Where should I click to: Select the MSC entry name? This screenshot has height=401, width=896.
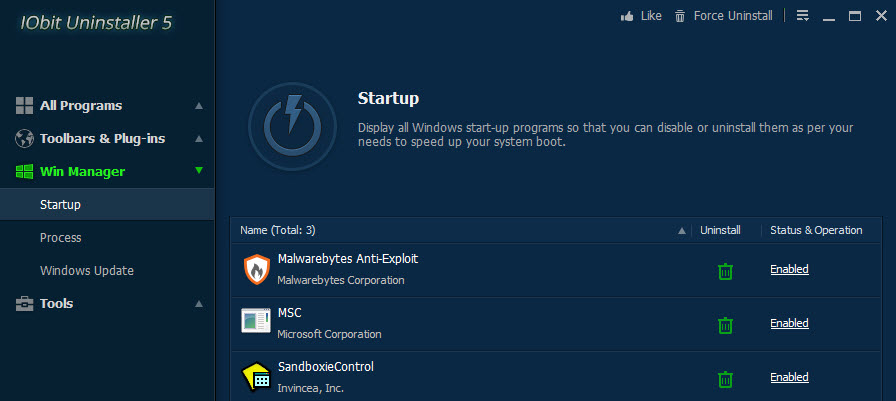coord(289,313)
